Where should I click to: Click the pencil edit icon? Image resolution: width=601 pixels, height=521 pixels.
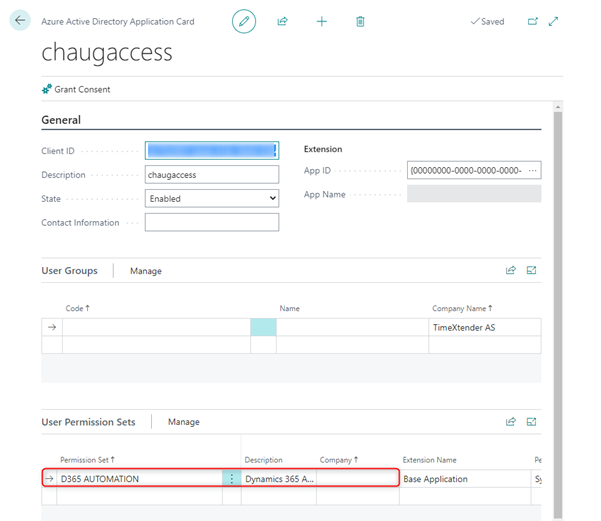point(244,21)
